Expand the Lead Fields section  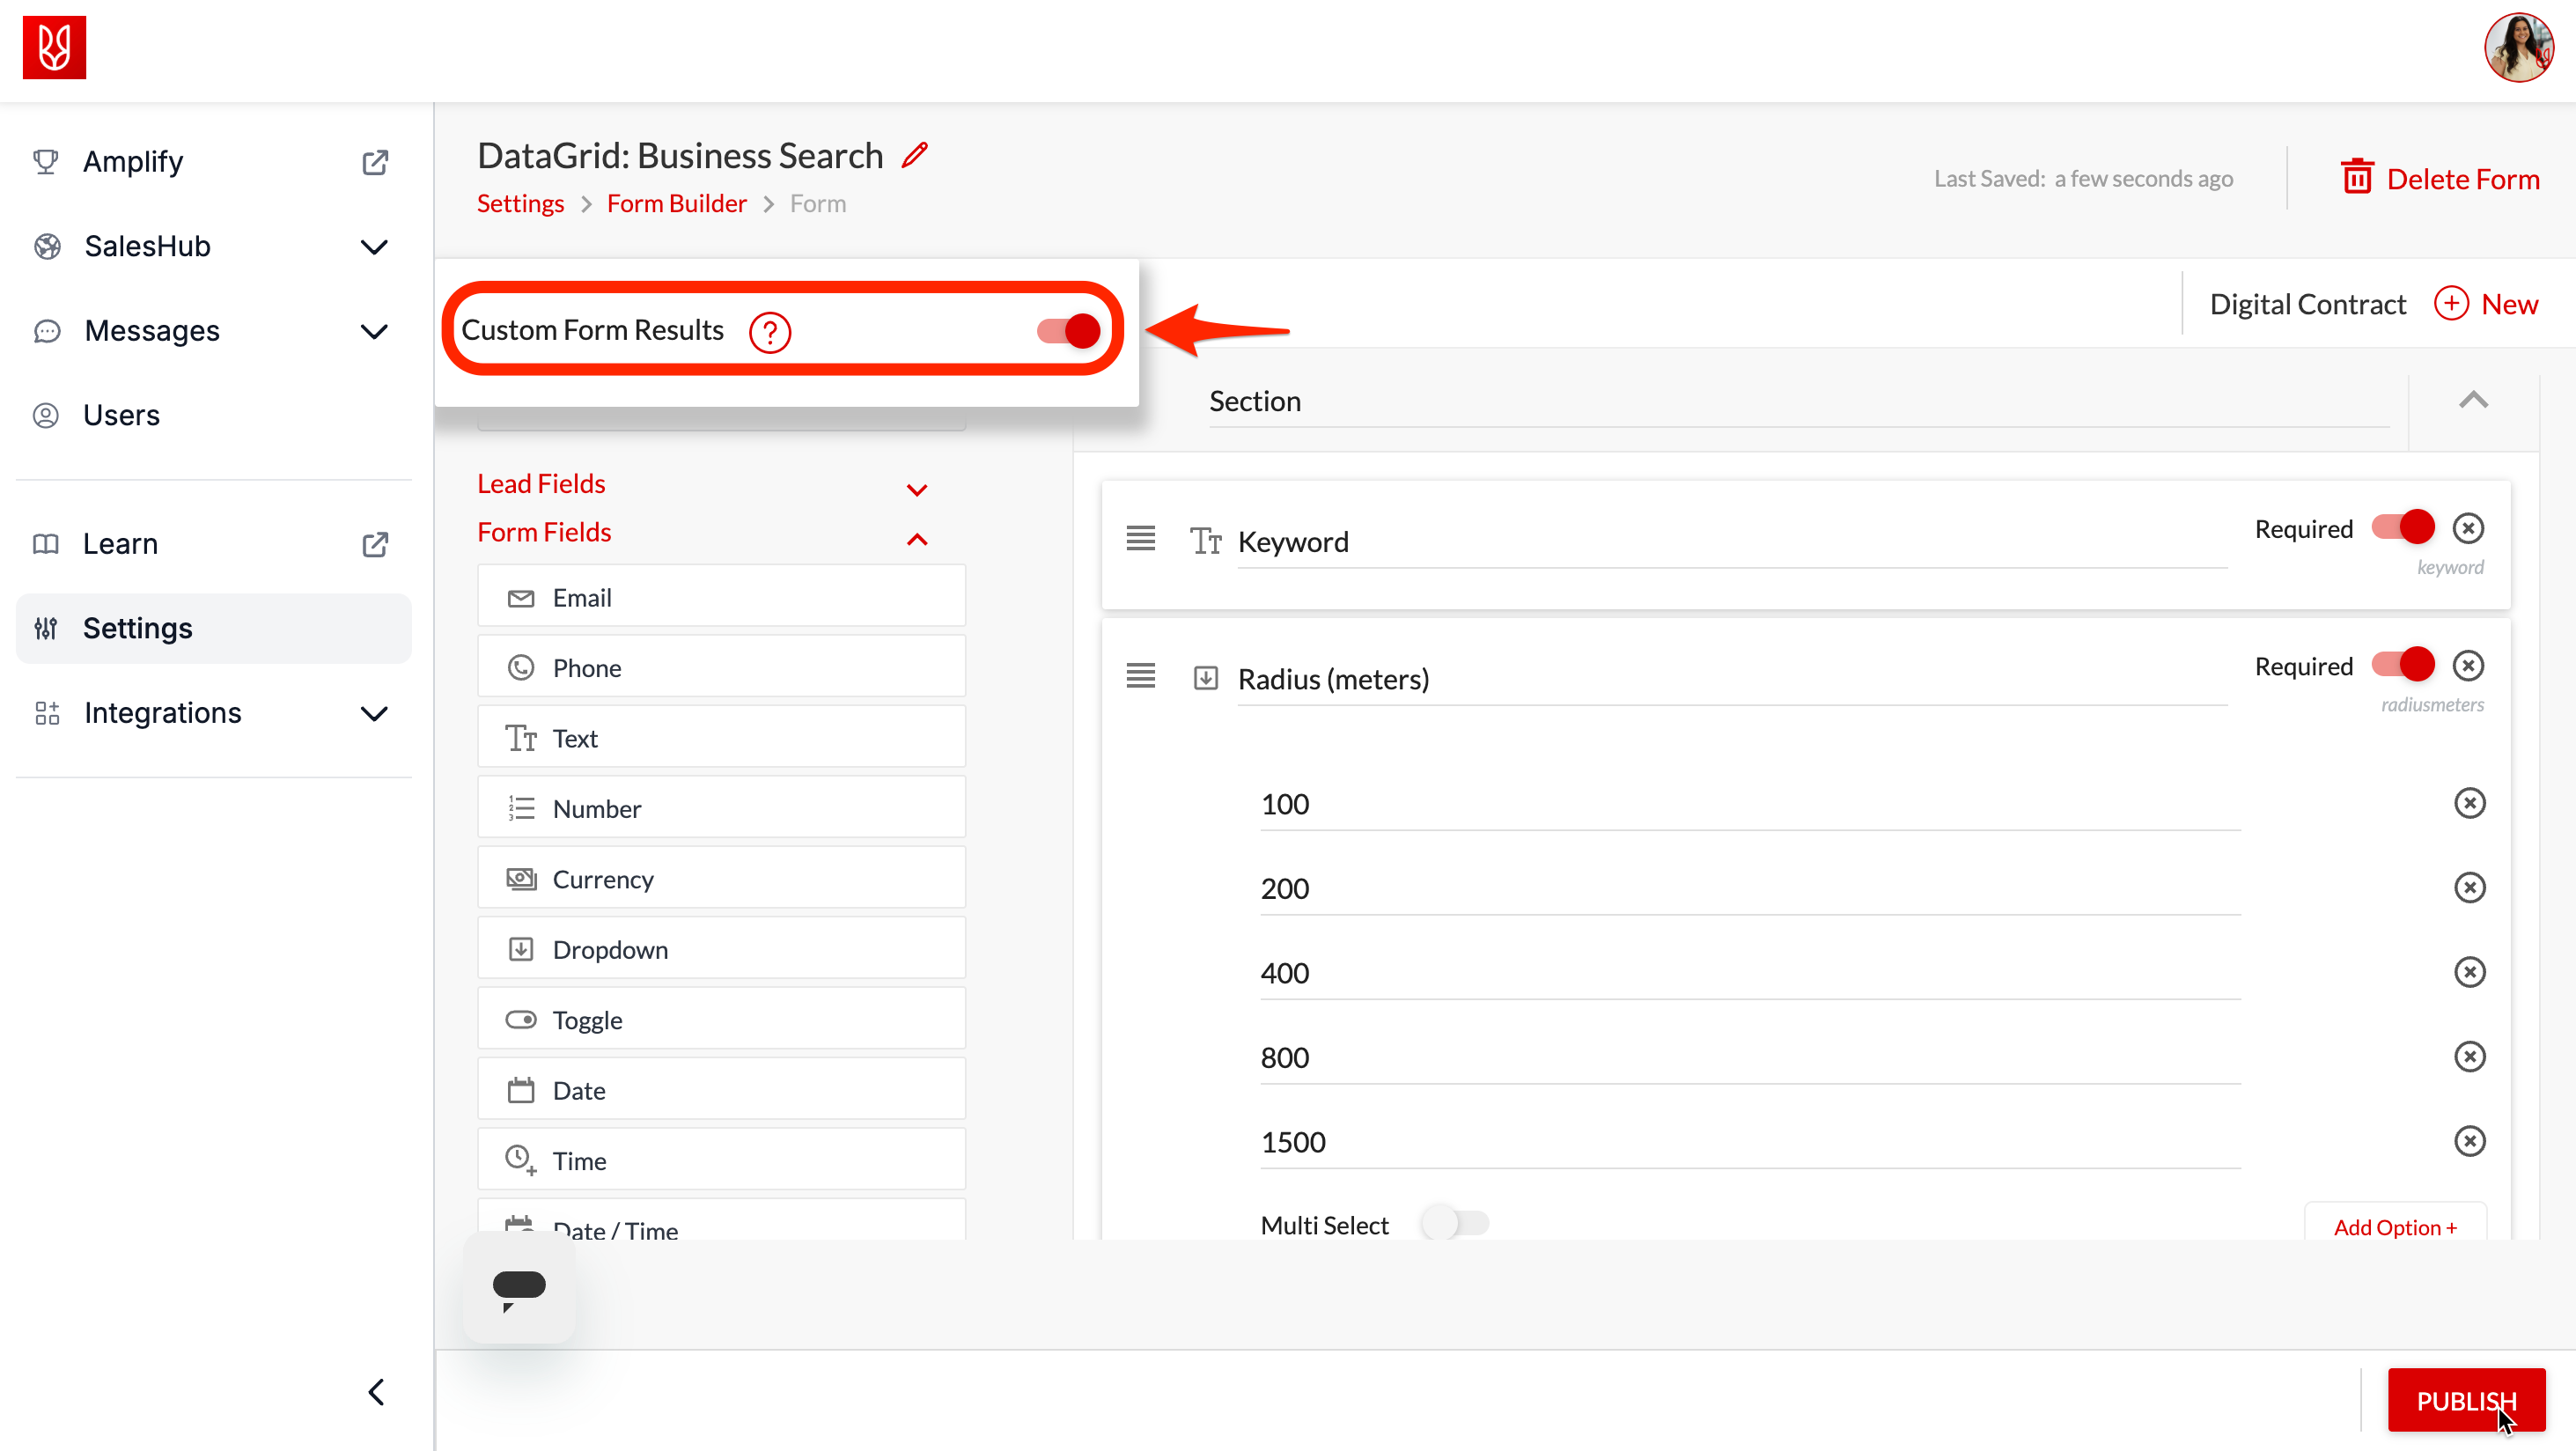(916, 489)
